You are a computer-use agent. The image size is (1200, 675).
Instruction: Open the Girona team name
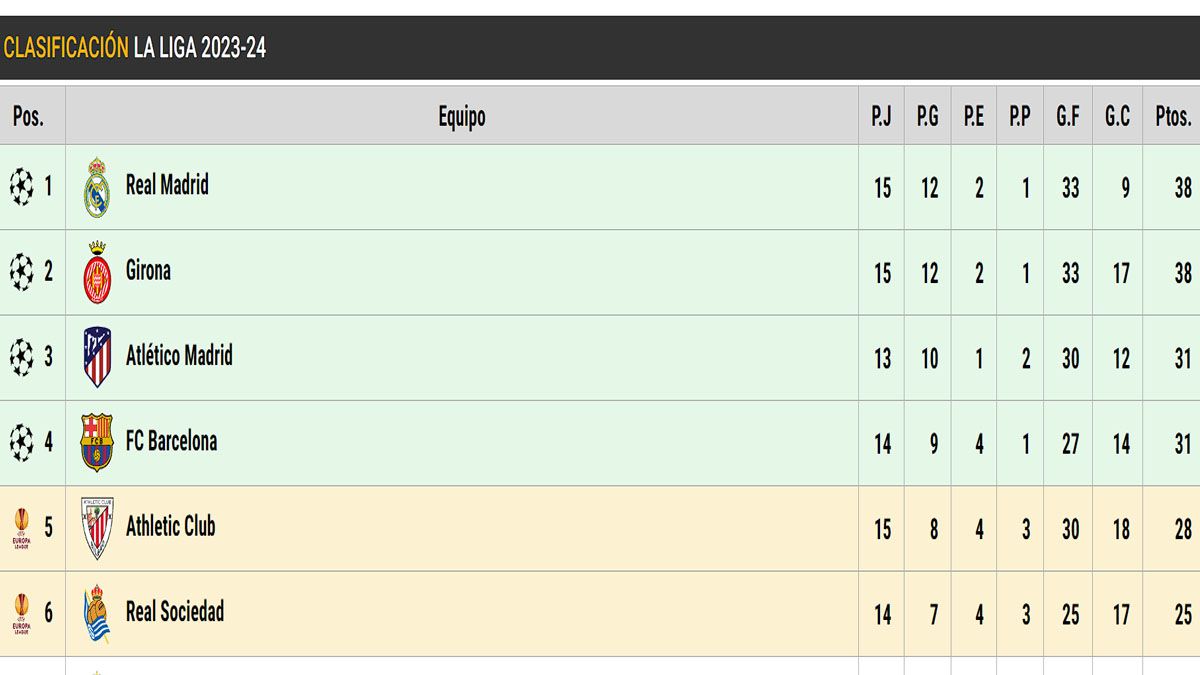(148, 270)
